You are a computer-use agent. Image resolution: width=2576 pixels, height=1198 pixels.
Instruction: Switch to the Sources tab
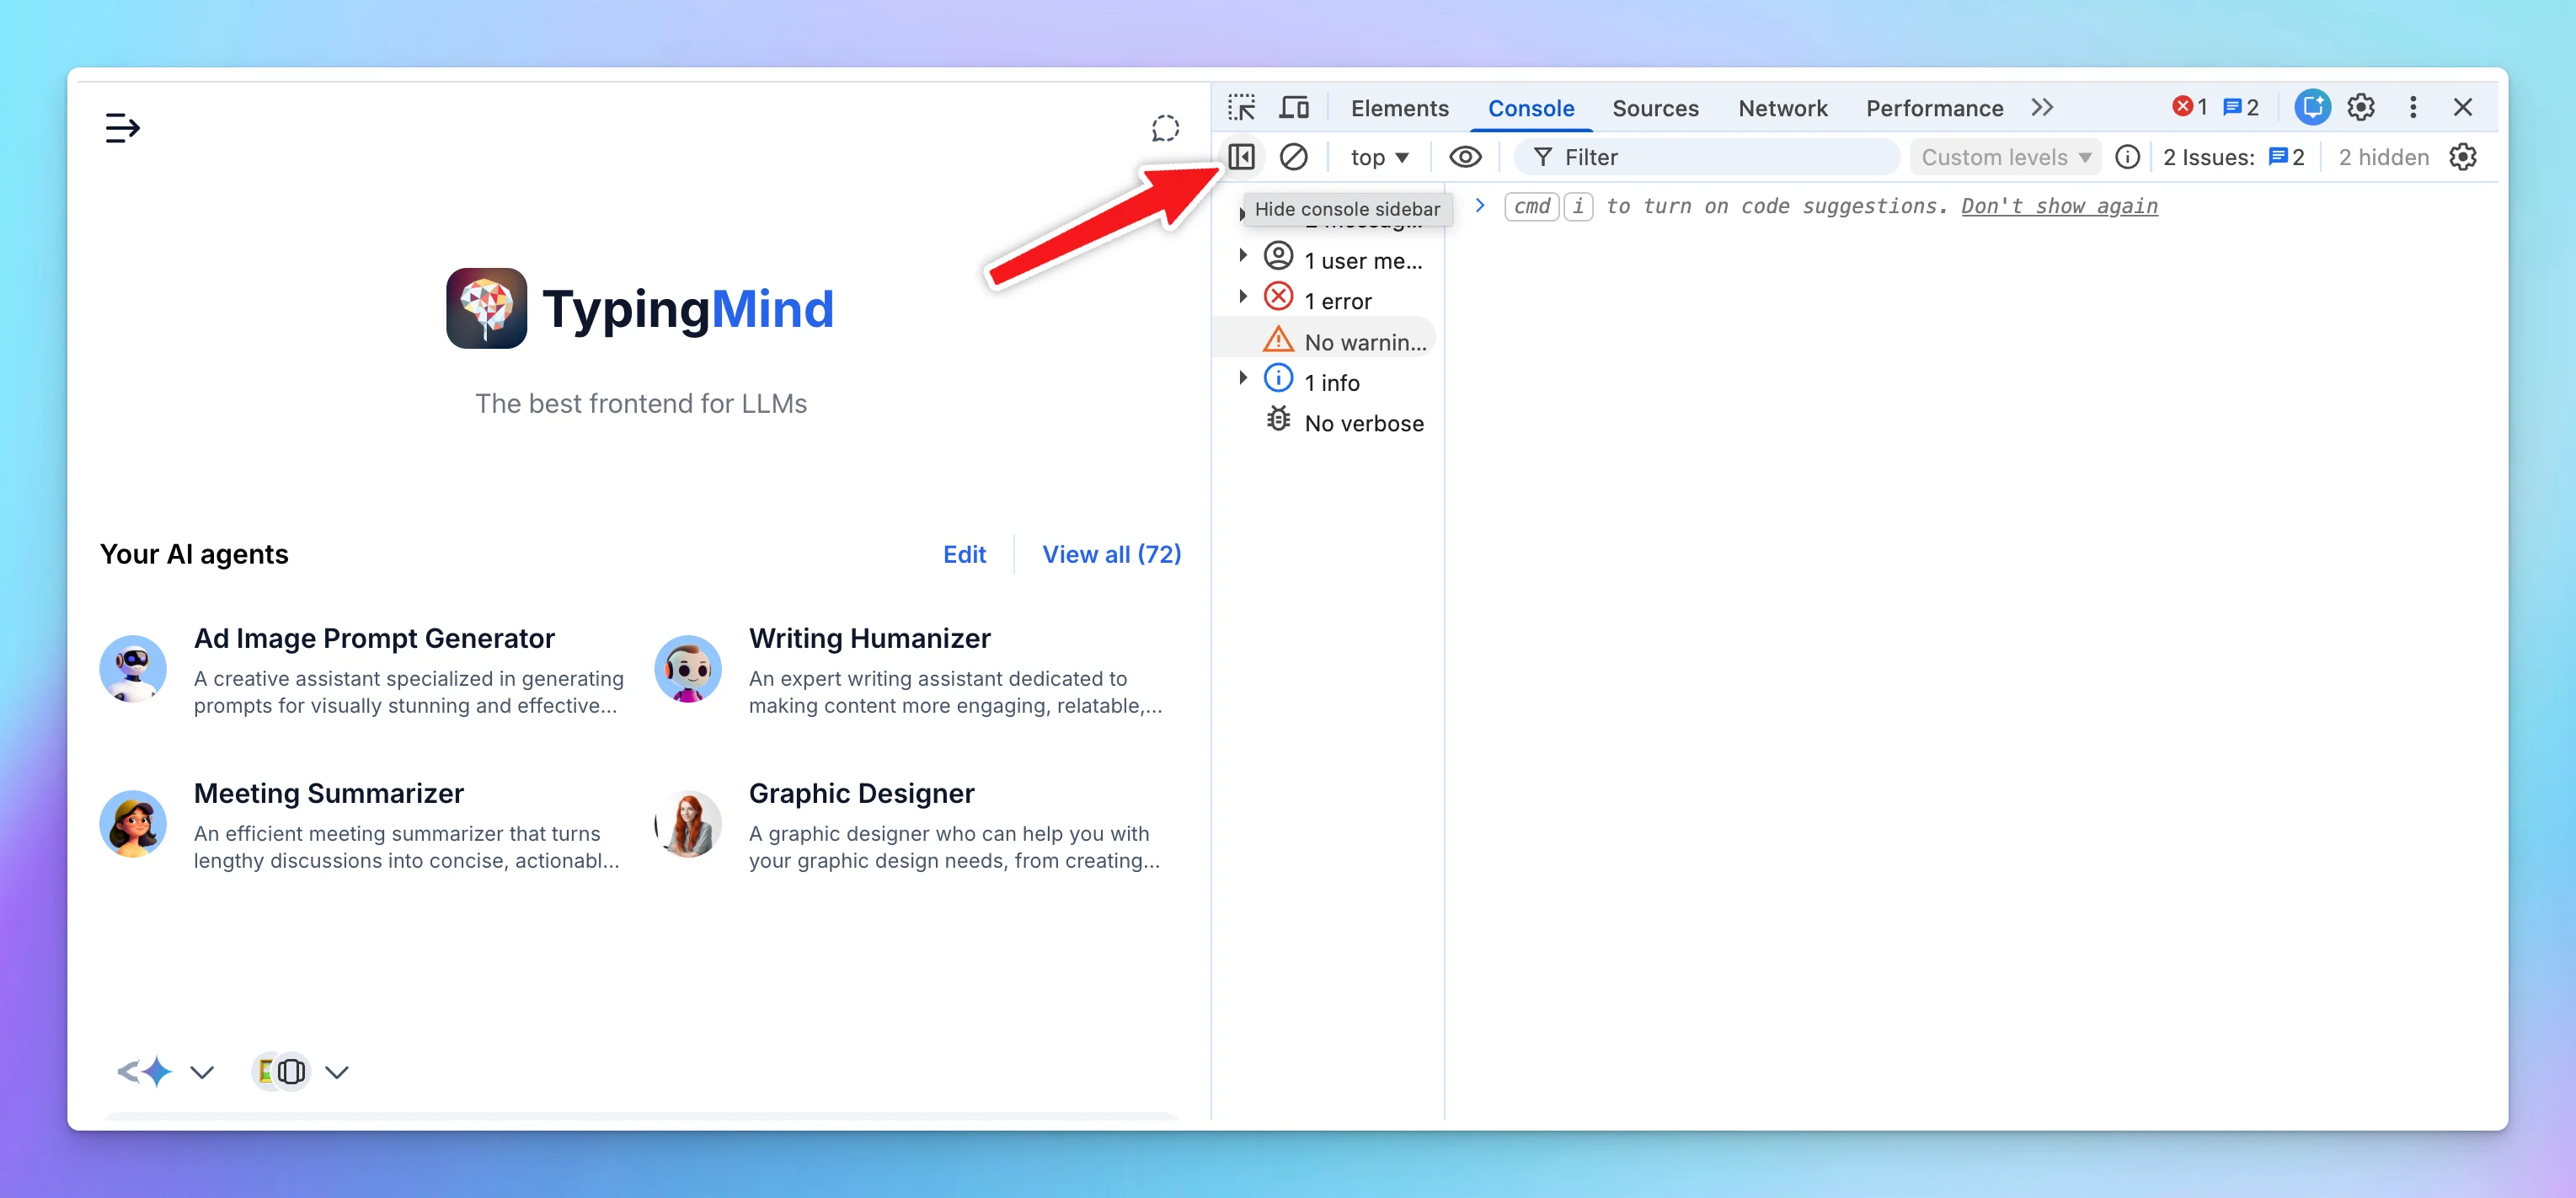(1655, 108)
